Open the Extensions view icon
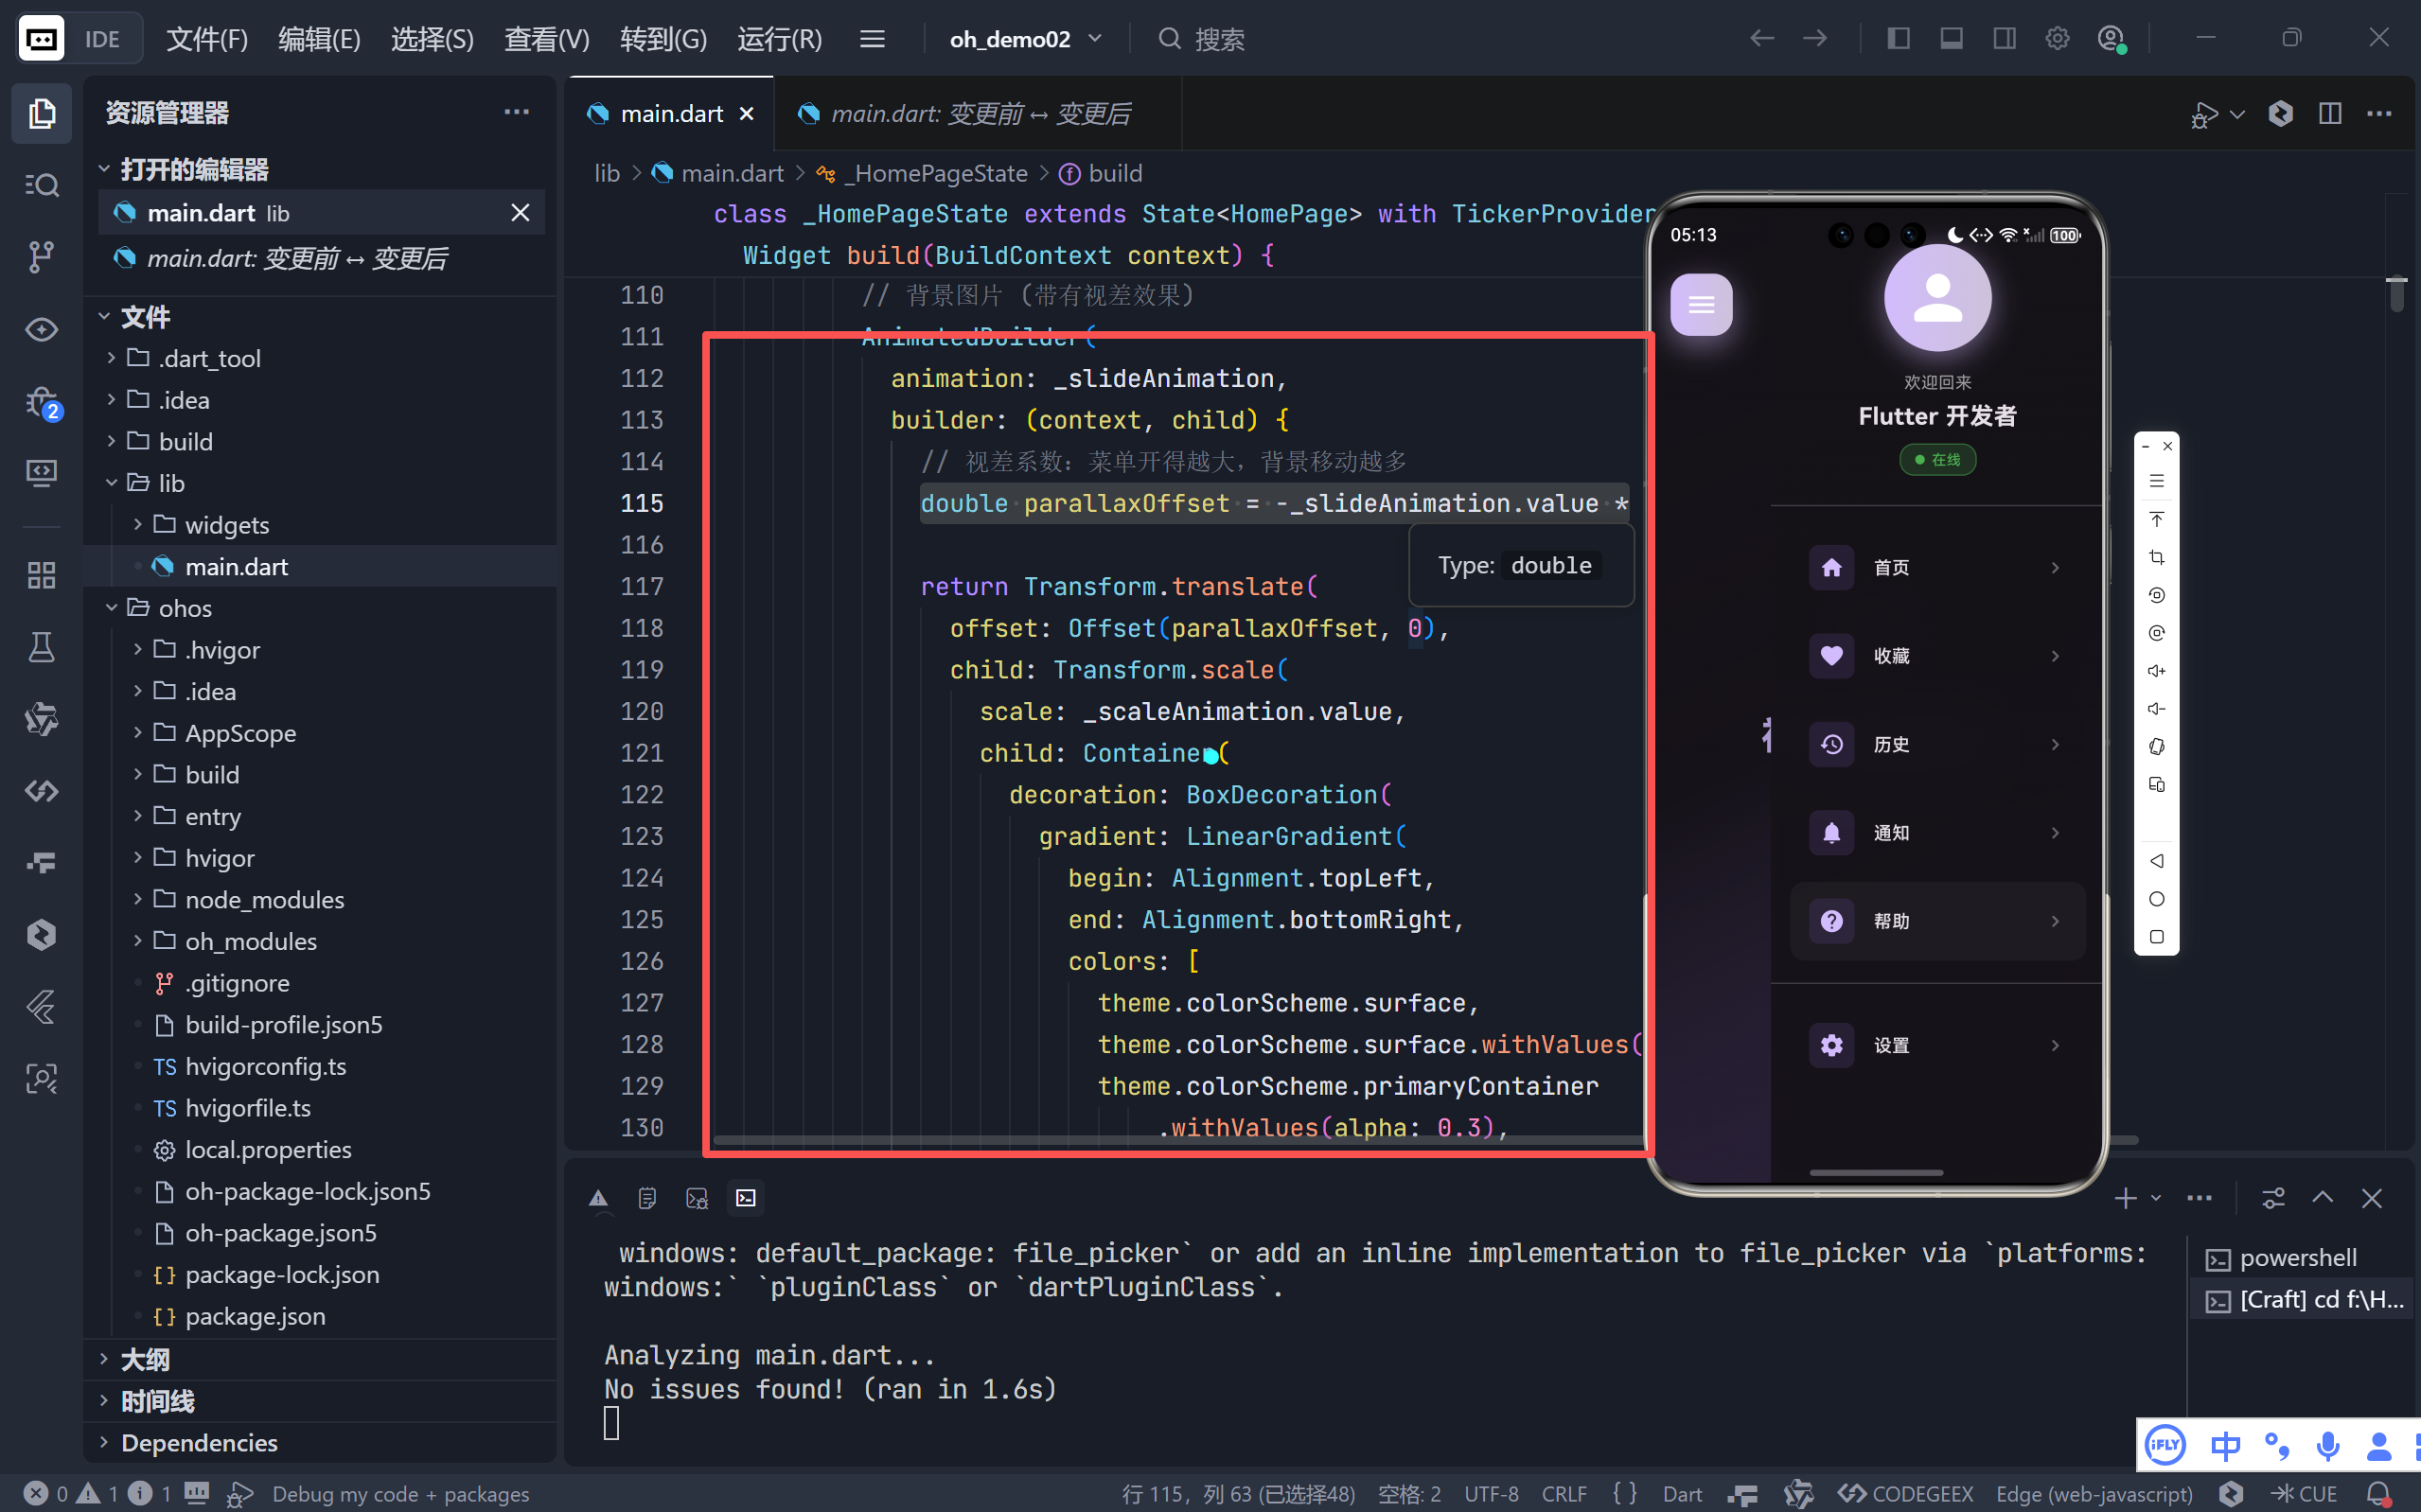 pyautogui.click(x=41, y=575)
